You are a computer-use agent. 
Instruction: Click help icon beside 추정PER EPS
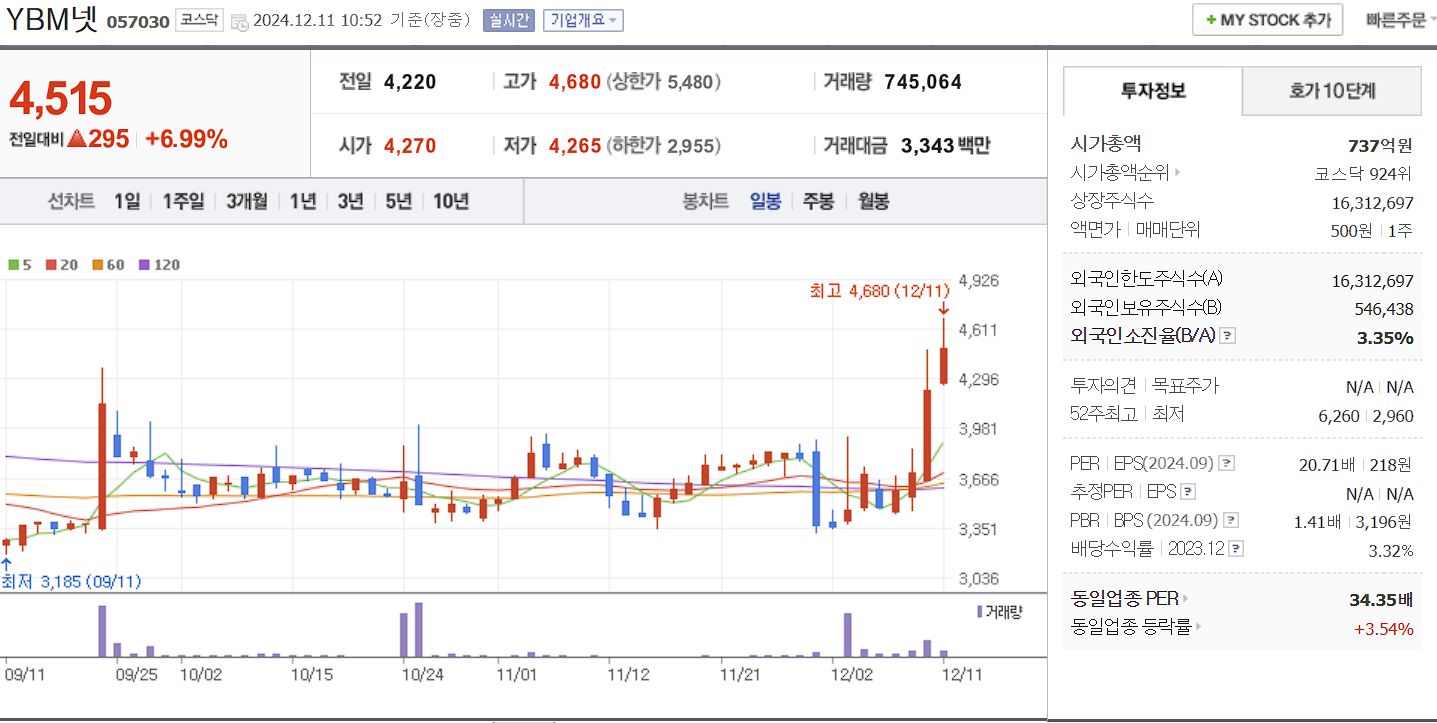point(1187,491)
